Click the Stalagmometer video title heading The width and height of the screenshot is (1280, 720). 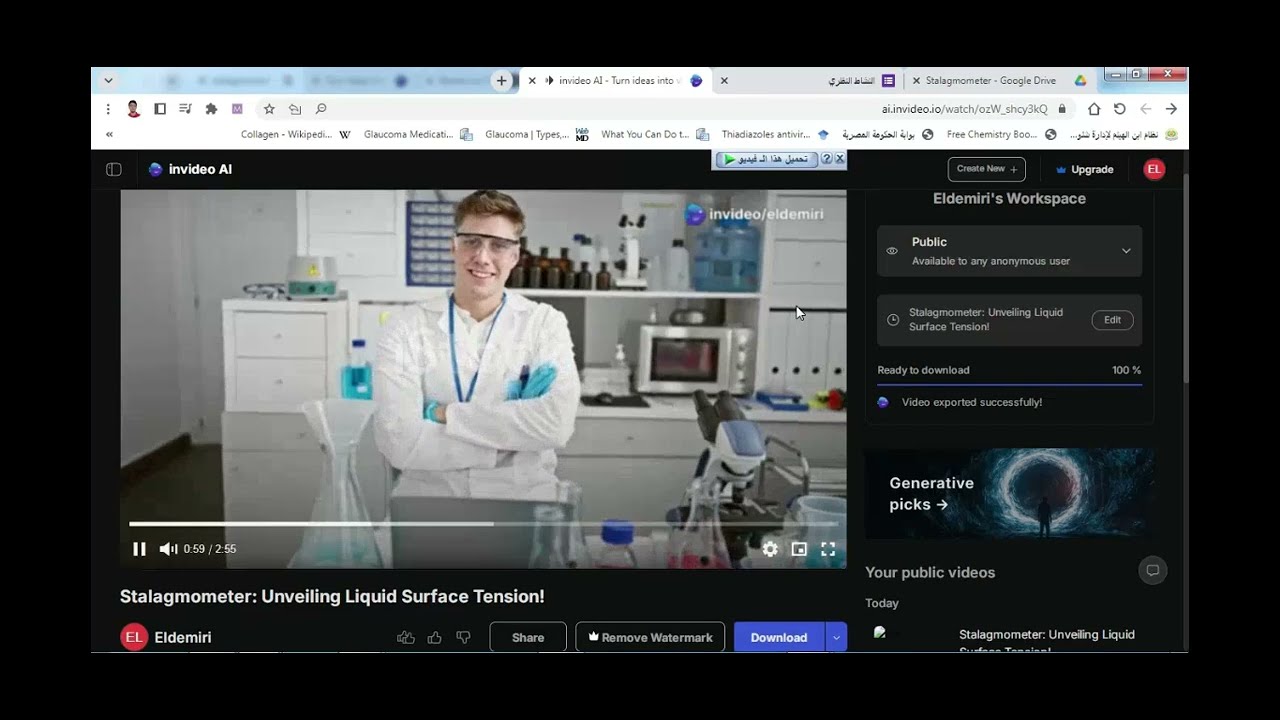[x=332, y=597]
